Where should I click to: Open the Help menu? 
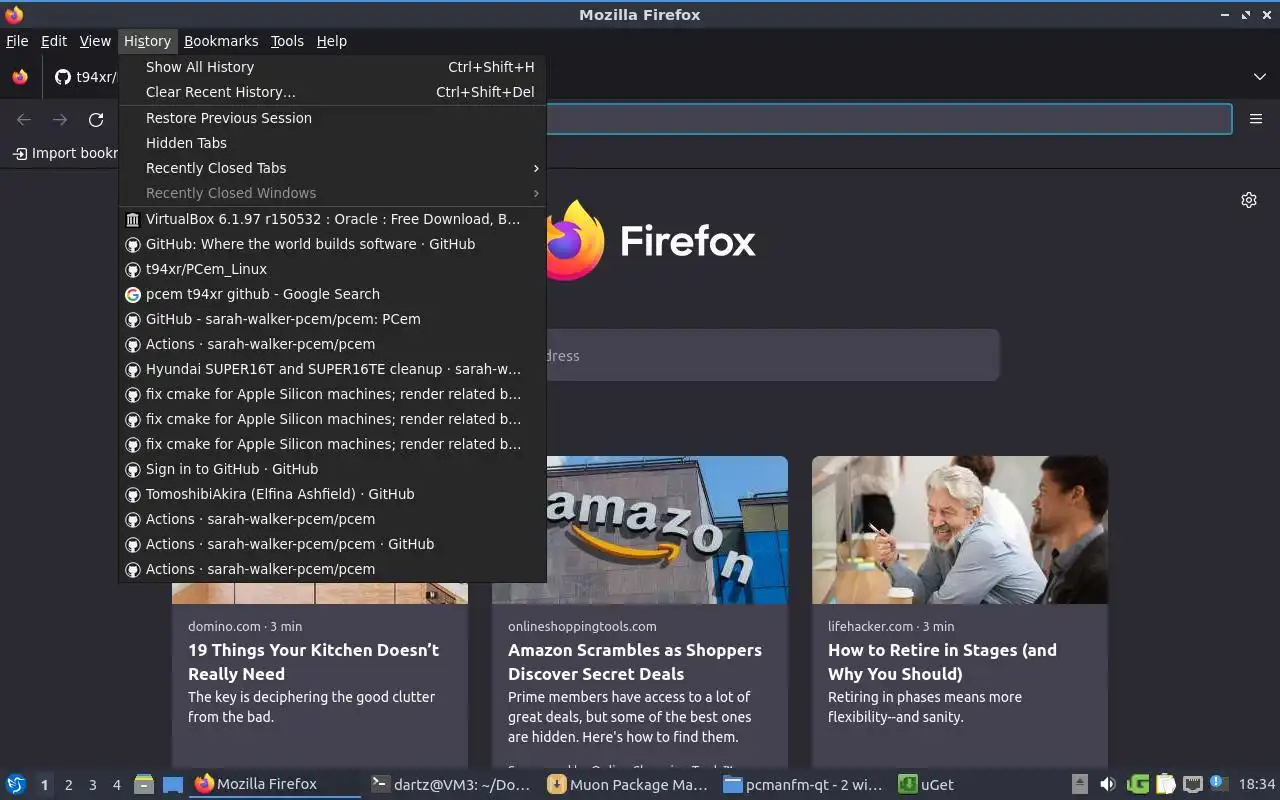tap(332, 41)
